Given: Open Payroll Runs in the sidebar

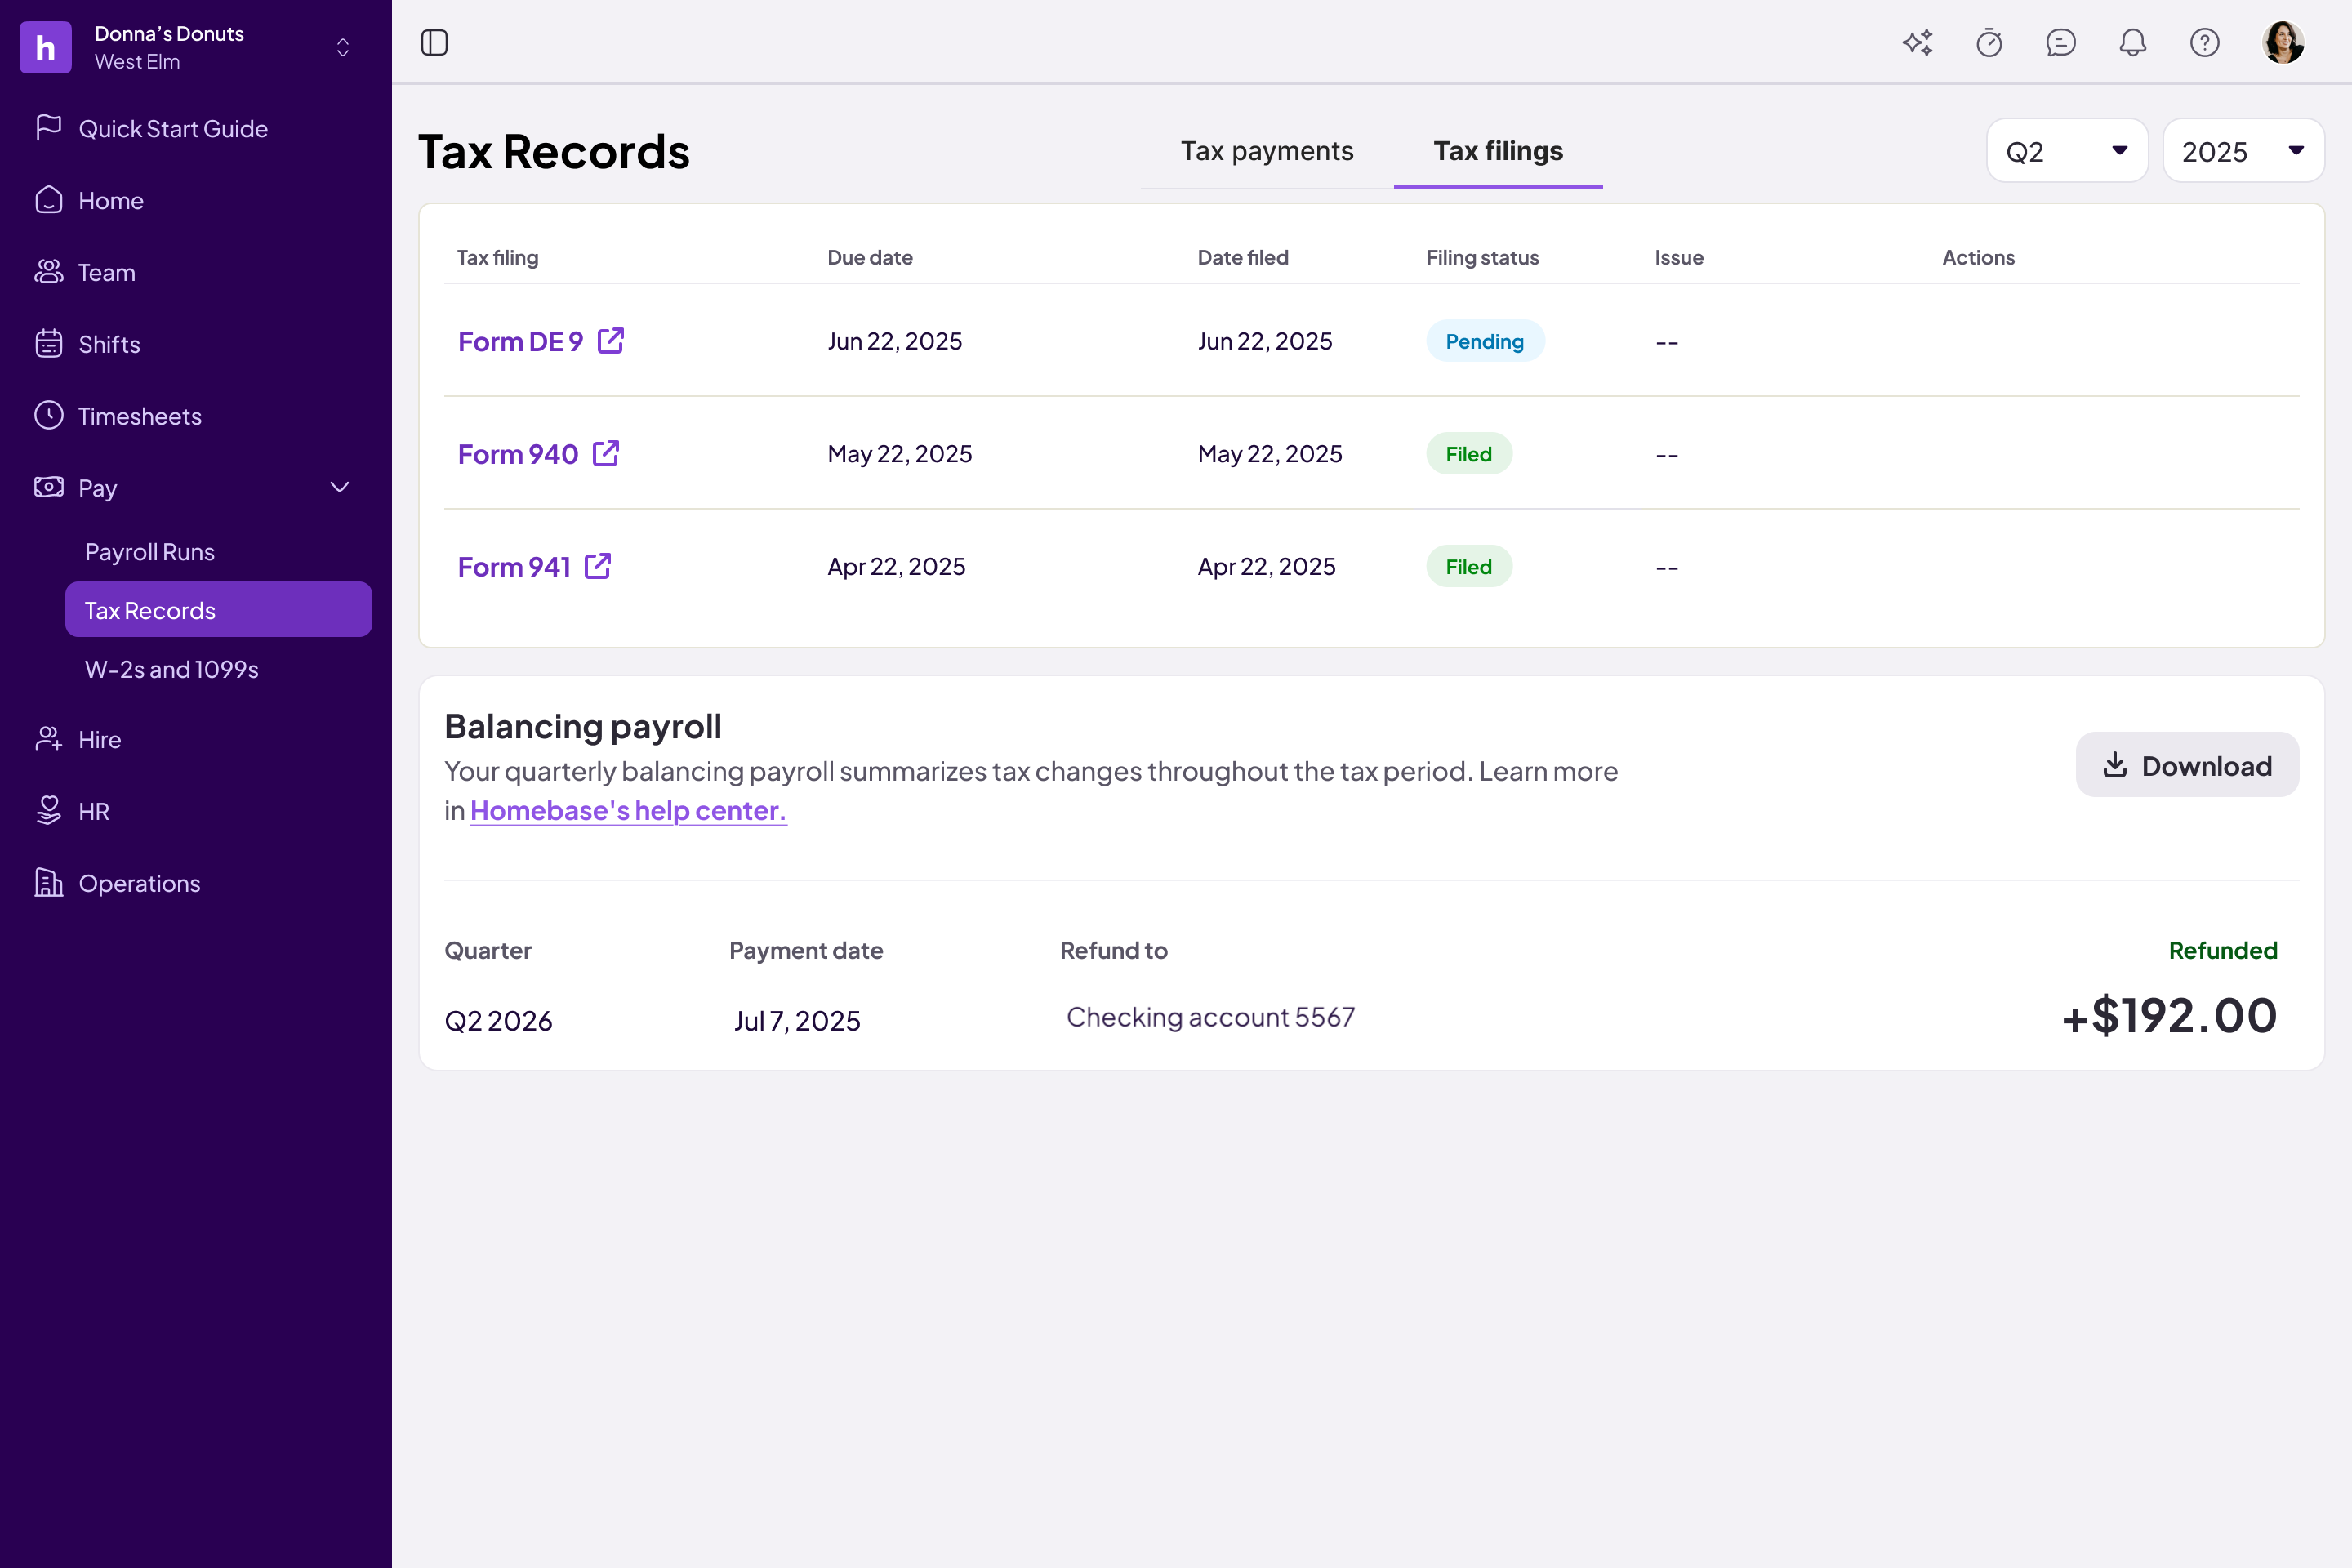Looking at the screenshot, I should (x=150, y=552).
